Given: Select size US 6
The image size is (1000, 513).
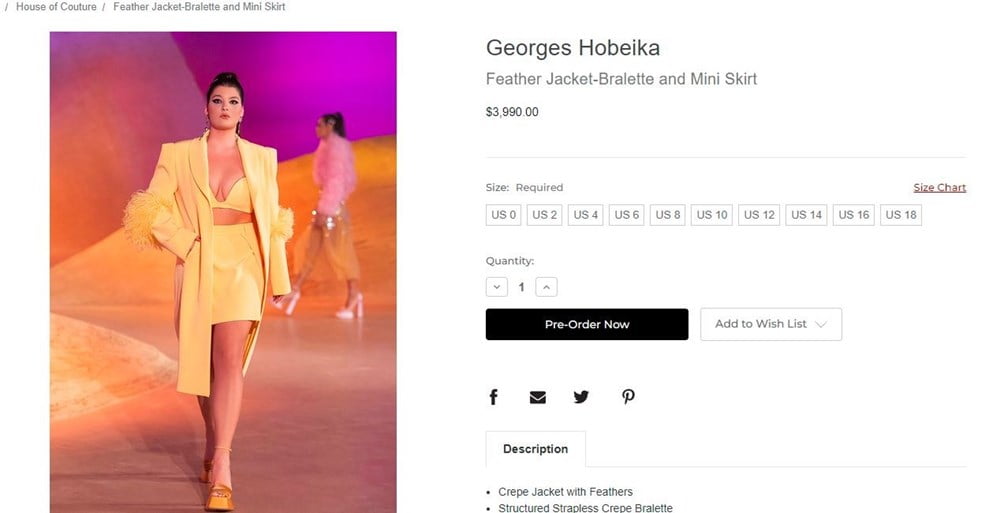Looking at the screenshot, I should (x=627, y=215).
